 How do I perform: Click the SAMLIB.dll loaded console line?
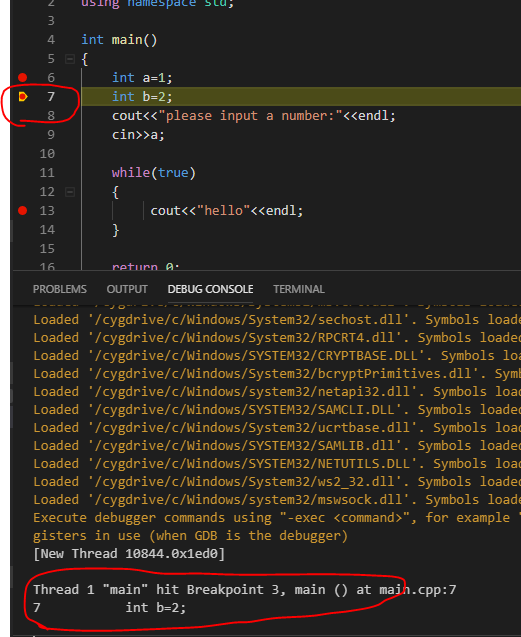(277, 446)
